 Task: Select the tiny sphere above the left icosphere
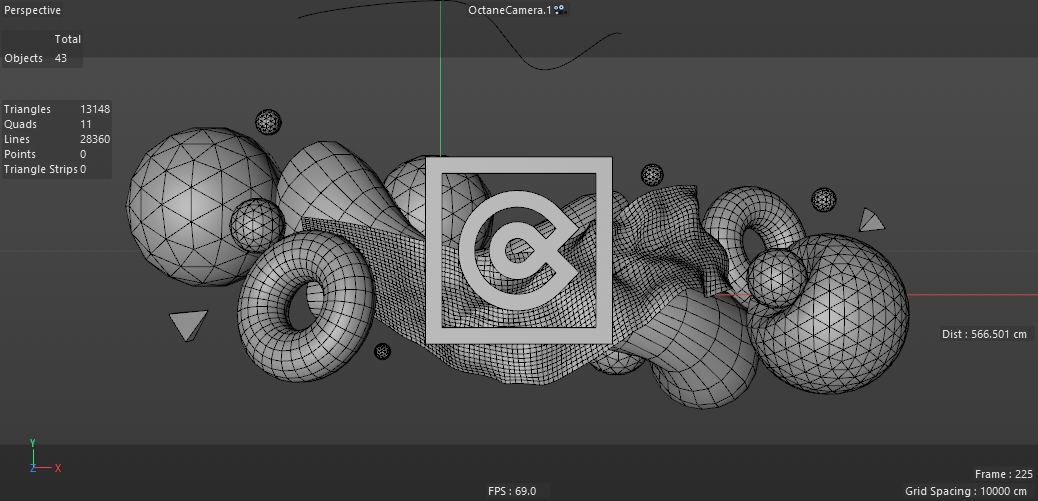pos(268,122)
